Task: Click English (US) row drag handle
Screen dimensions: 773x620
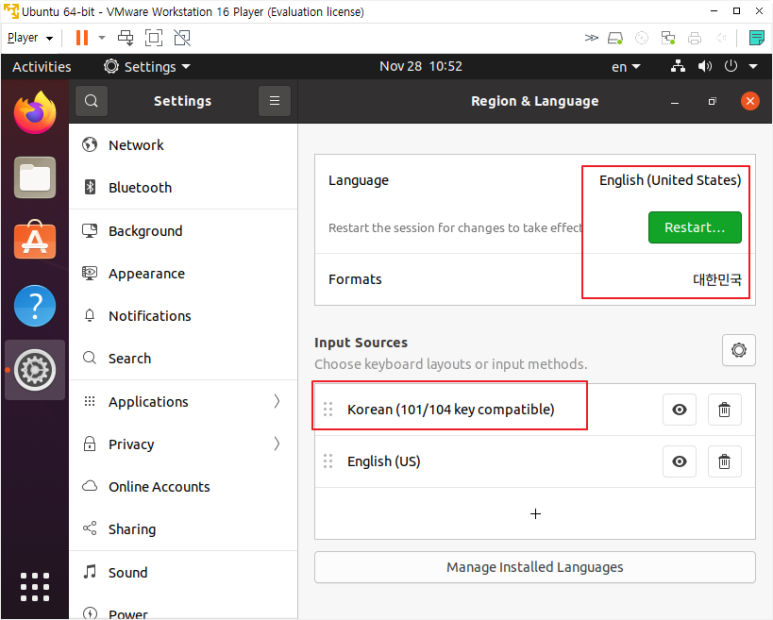Action: [328, 462]
